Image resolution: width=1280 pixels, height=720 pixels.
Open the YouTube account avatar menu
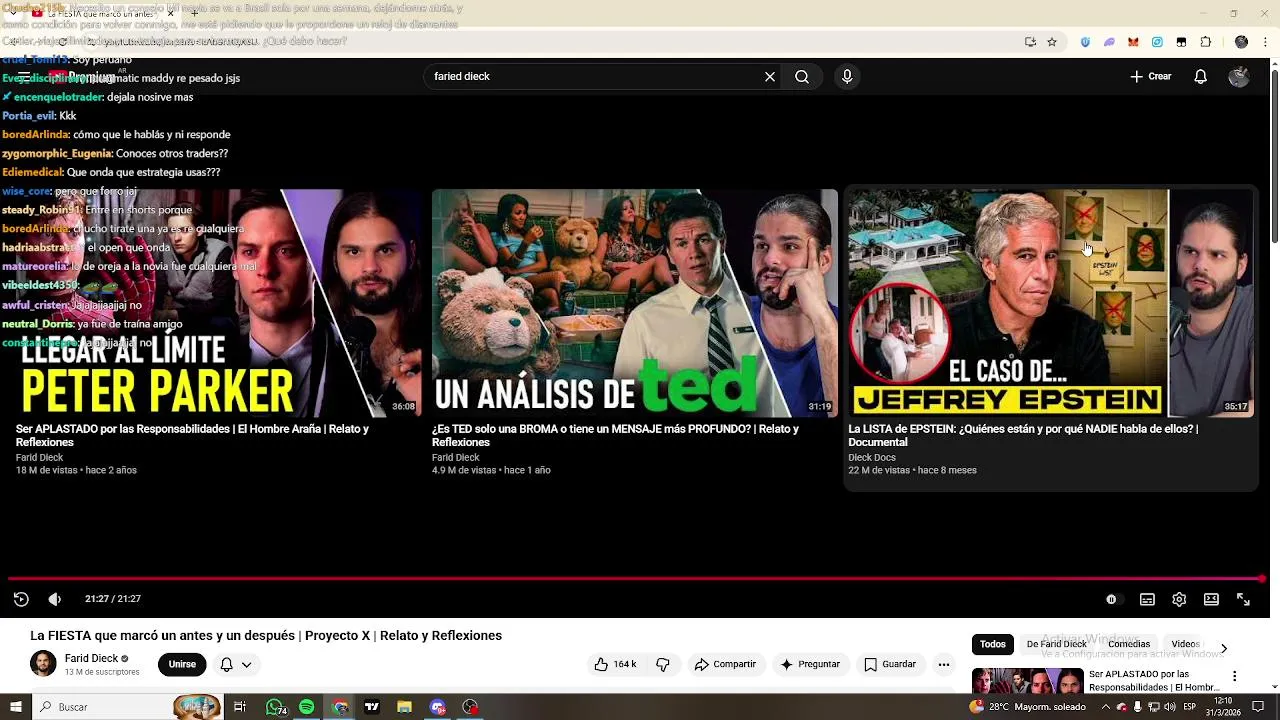1239,76
